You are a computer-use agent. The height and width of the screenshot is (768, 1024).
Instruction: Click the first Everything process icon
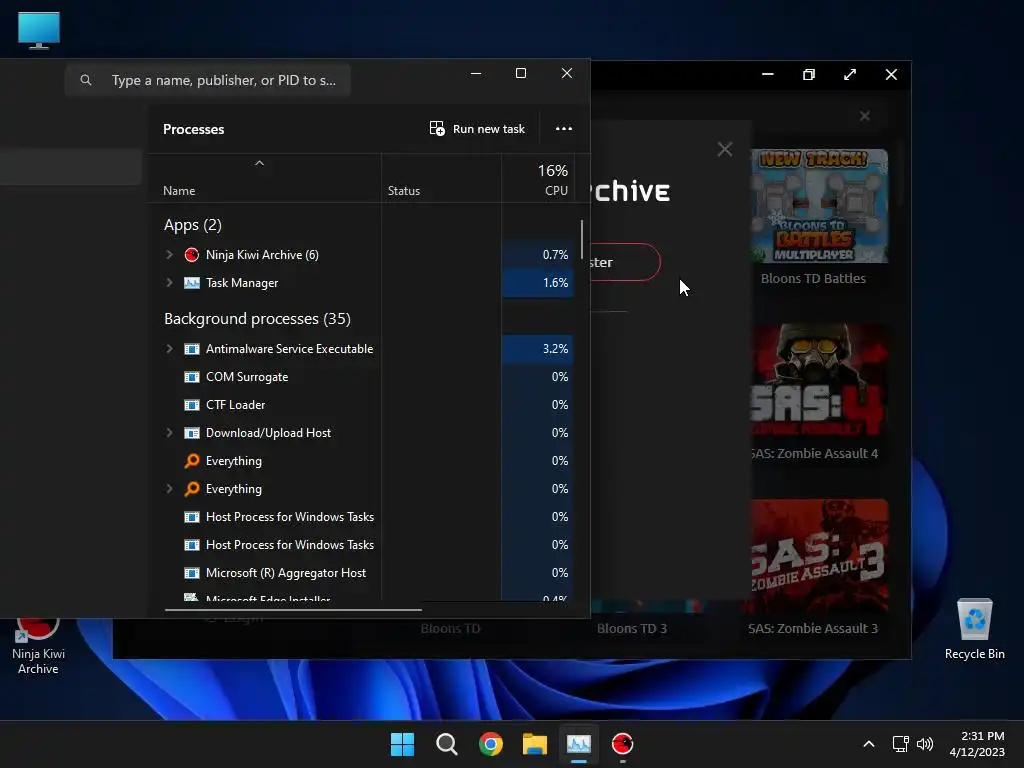(191, 461)
